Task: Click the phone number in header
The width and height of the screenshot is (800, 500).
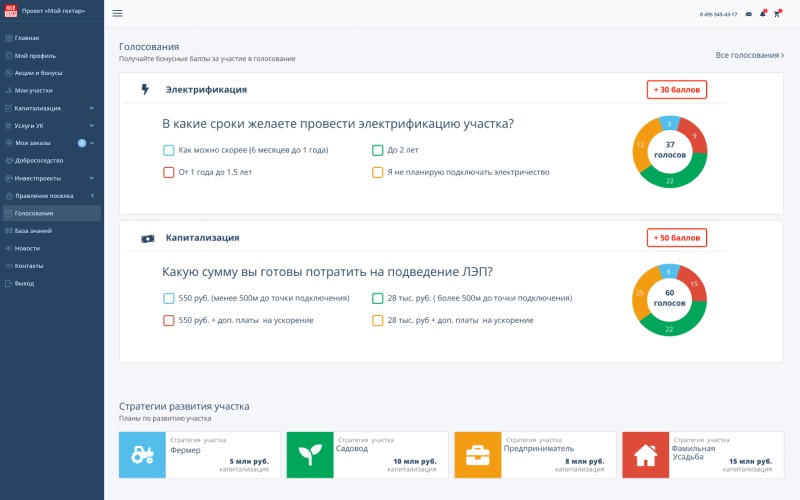Action: click(x=718, y=14)
